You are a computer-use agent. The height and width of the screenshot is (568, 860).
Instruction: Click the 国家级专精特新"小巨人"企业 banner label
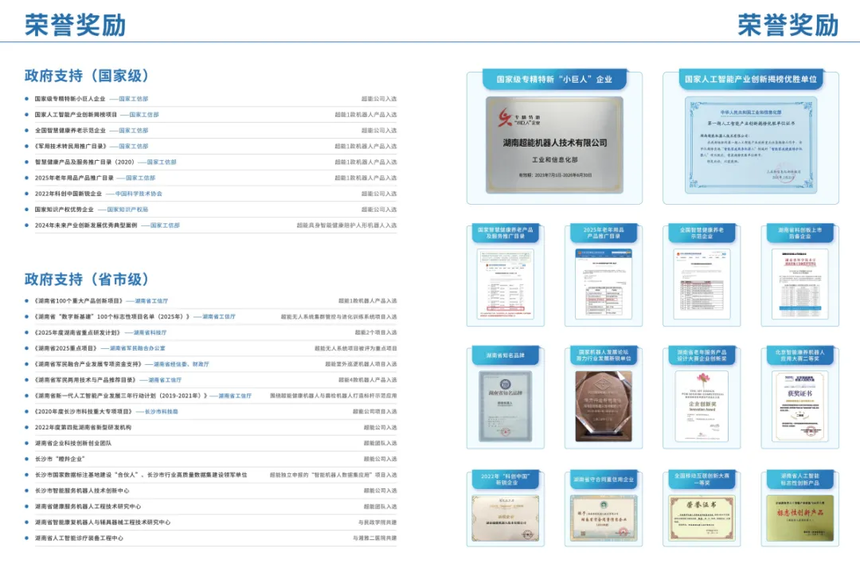pos(555,79)
